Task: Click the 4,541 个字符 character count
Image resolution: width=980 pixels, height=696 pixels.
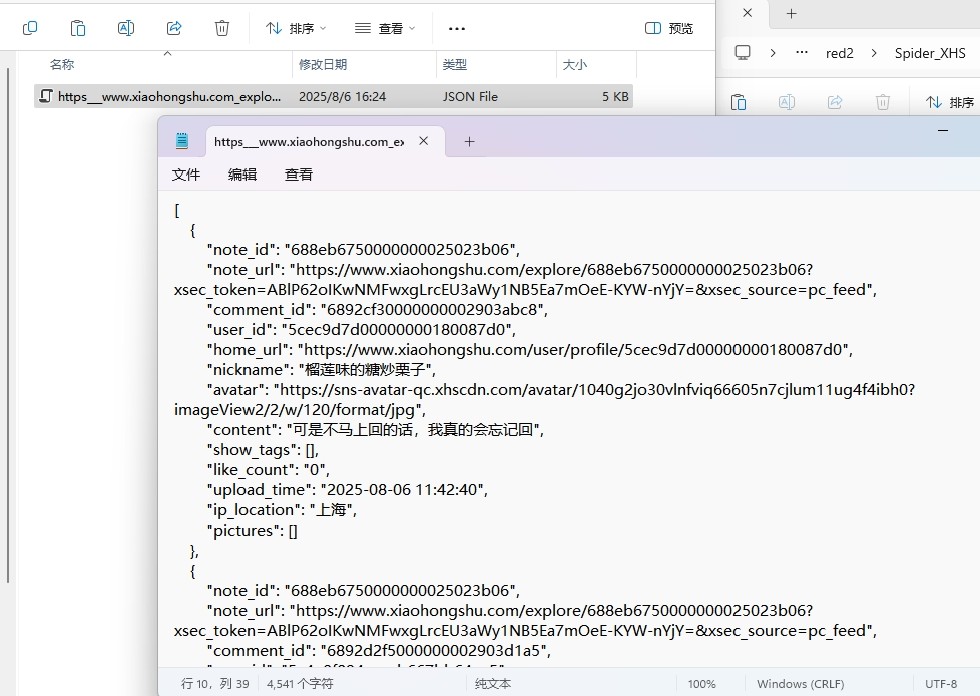Action: 300,684
